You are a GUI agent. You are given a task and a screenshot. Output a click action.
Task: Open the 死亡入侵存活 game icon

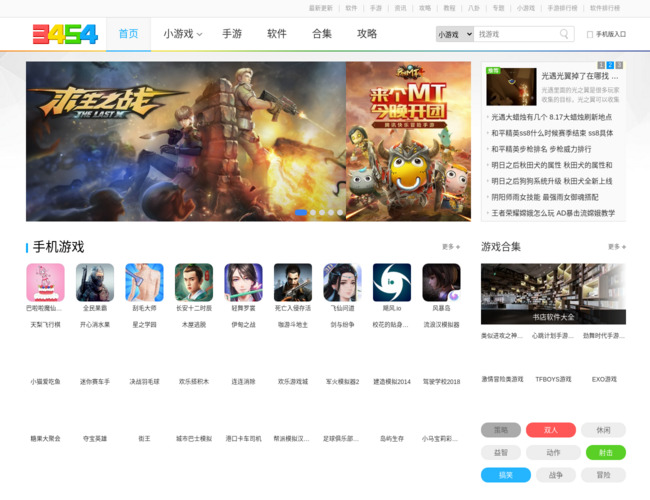[x=293, y=282]
